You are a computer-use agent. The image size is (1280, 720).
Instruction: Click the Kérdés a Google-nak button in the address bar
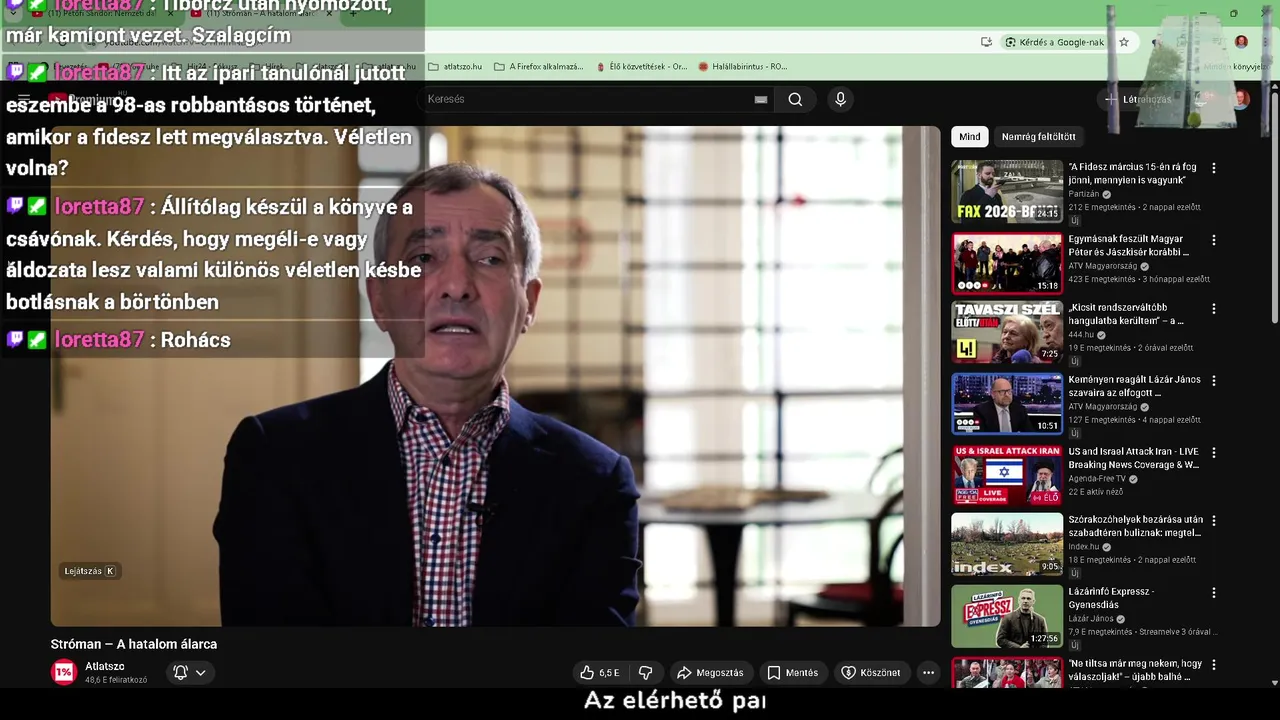coord(1054,42)
